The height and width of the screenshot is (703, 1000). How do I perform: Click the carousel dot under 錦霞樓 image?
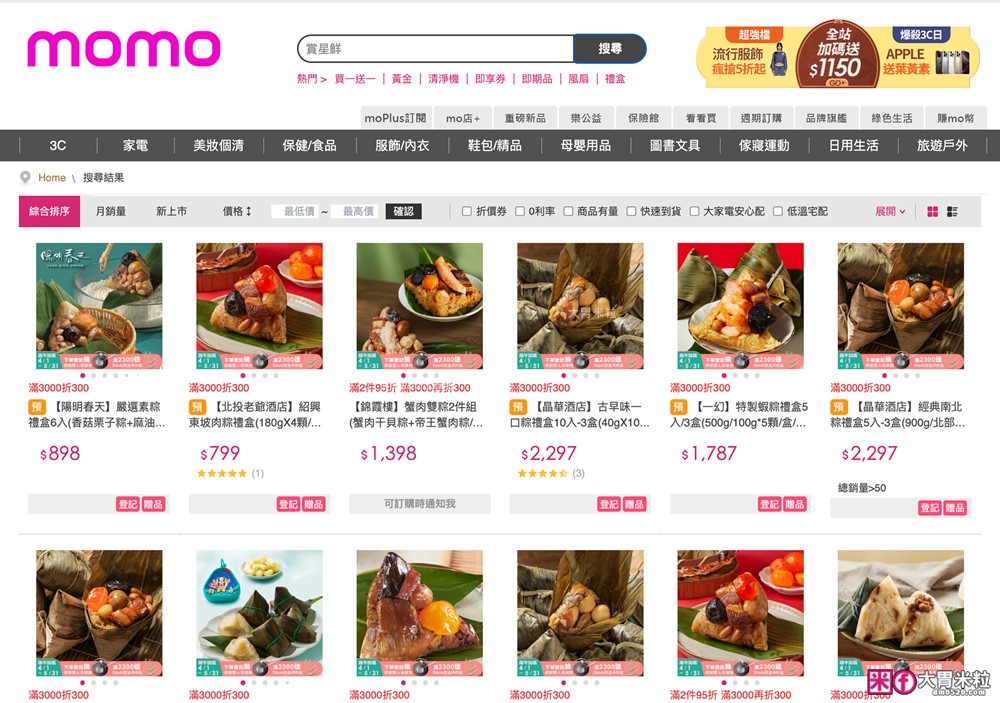click(403, 376)
